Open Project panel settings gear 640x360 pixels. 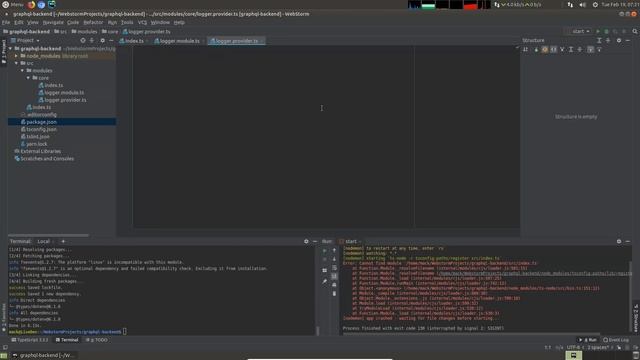(x=102, y=40)
